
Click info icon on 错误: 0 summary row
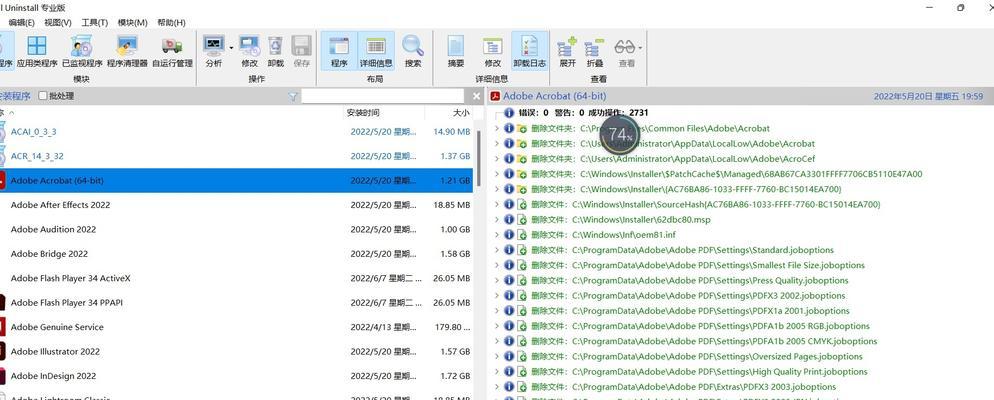click(x=508, y=113)
